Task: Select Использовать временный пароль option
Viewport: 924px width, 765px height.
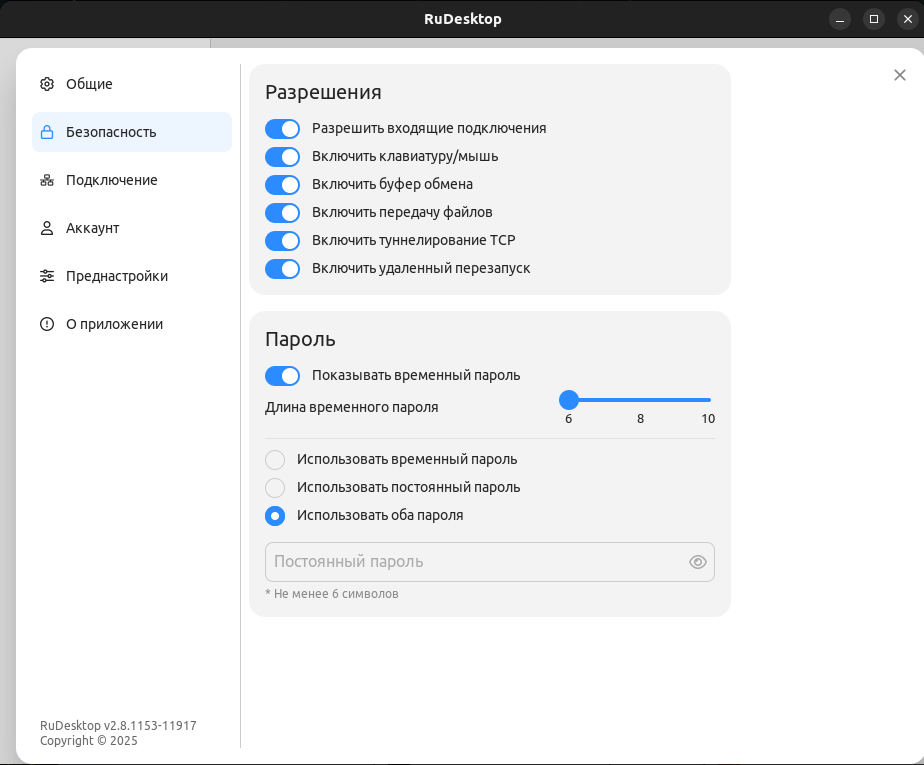Action: [x=275, y=460]
